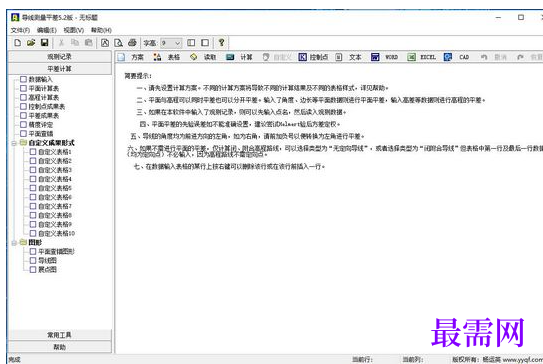Click the 表格 table tool
543x364 pixels.
[167, 57]
